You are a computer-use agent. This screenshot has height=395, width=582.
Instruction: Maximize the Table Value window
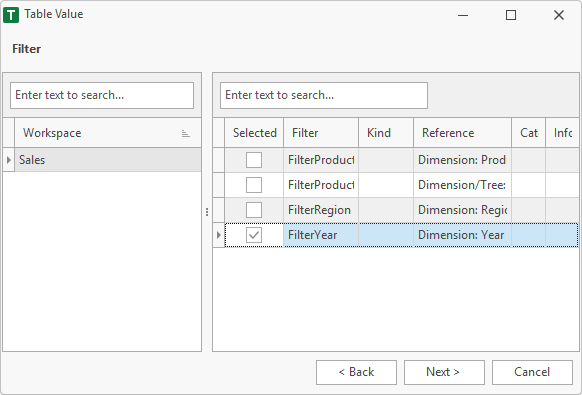[x=511, y=15]
